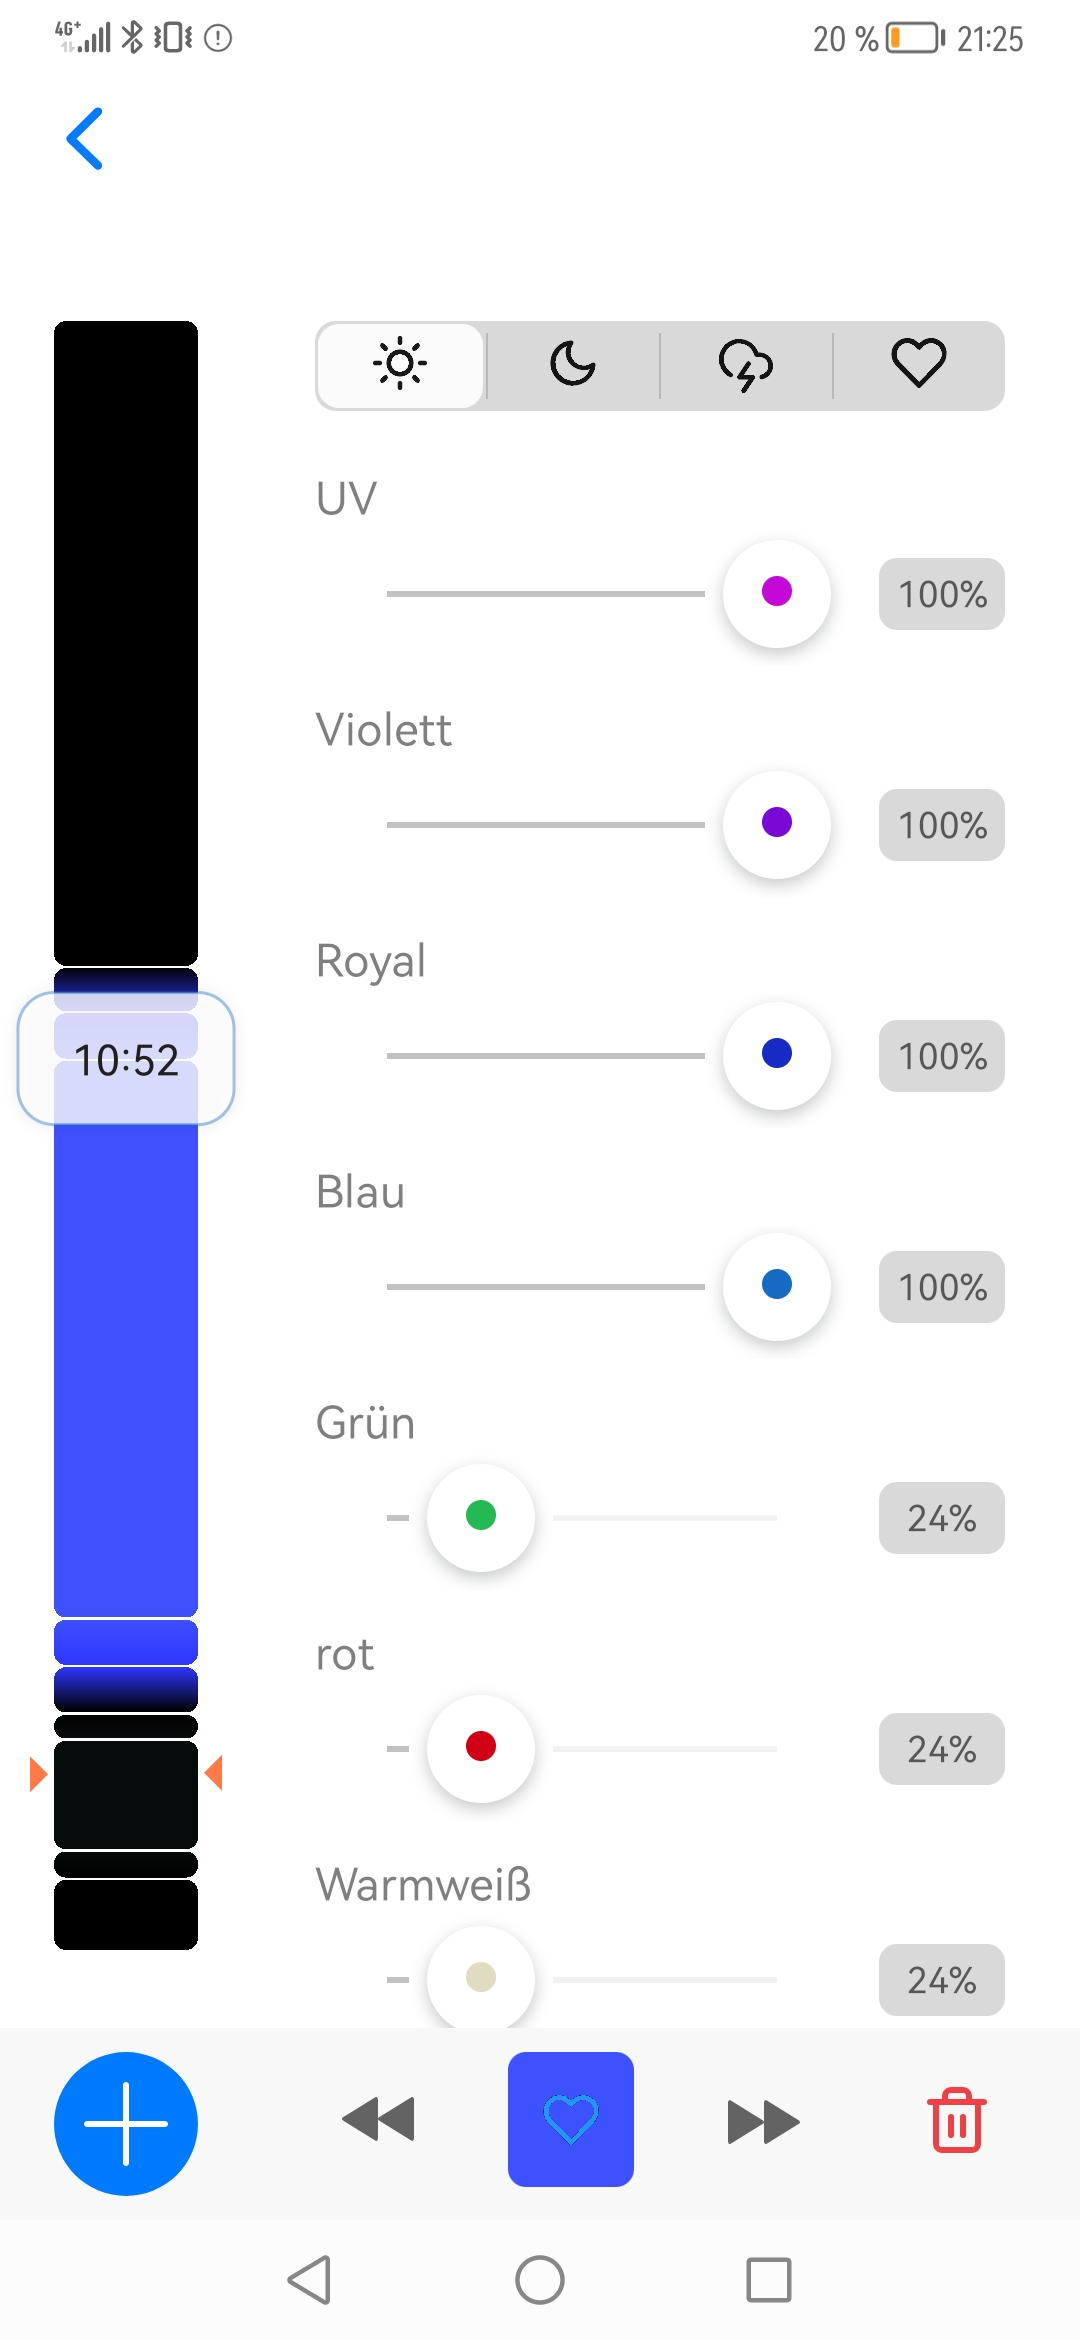Image resolution: width=1080 pixels, height=2340 pixels.
Task: Open the heart favorites tab
Action: (x=918, y=365)
